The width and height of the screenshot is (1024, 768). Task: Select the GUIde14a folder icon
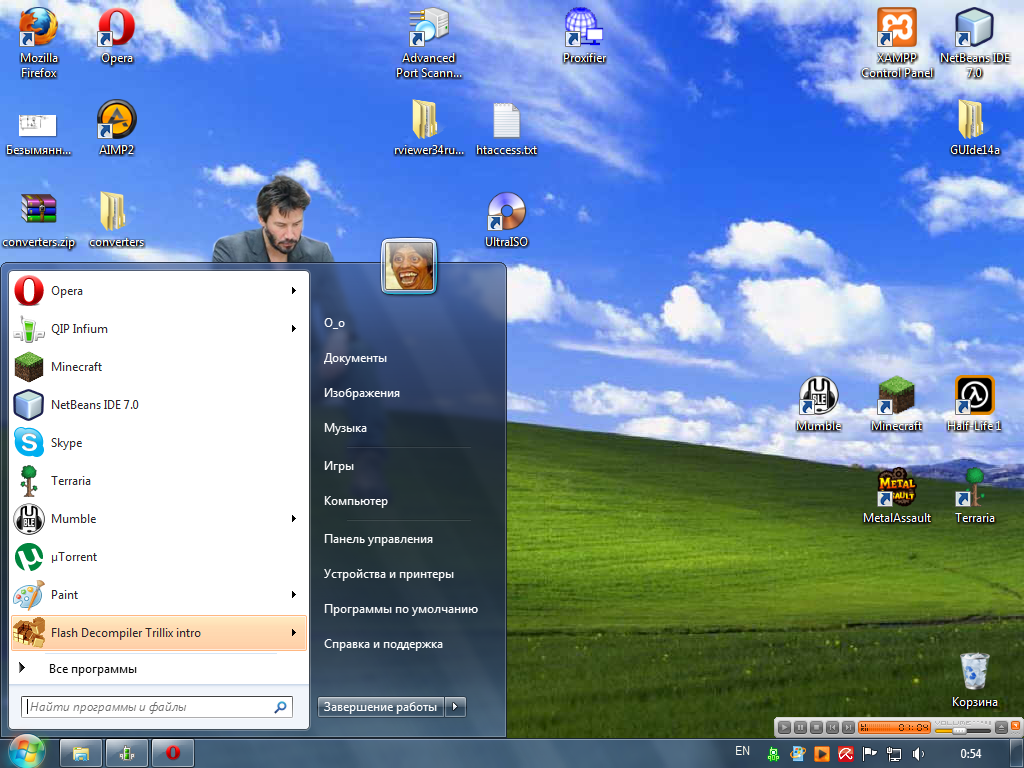pyautogui.click(x=974, y=128)
